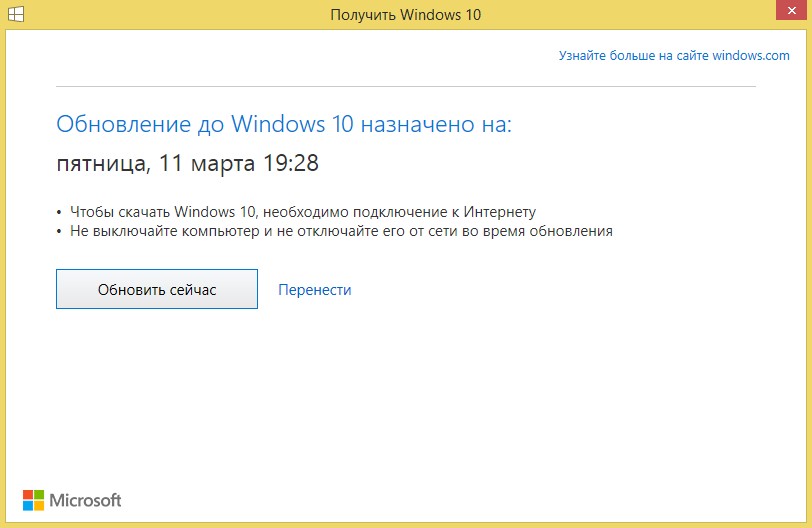Click the Microsoft wordmark text
This screenshot has height=528, width=812.
(x=85, y=500)
